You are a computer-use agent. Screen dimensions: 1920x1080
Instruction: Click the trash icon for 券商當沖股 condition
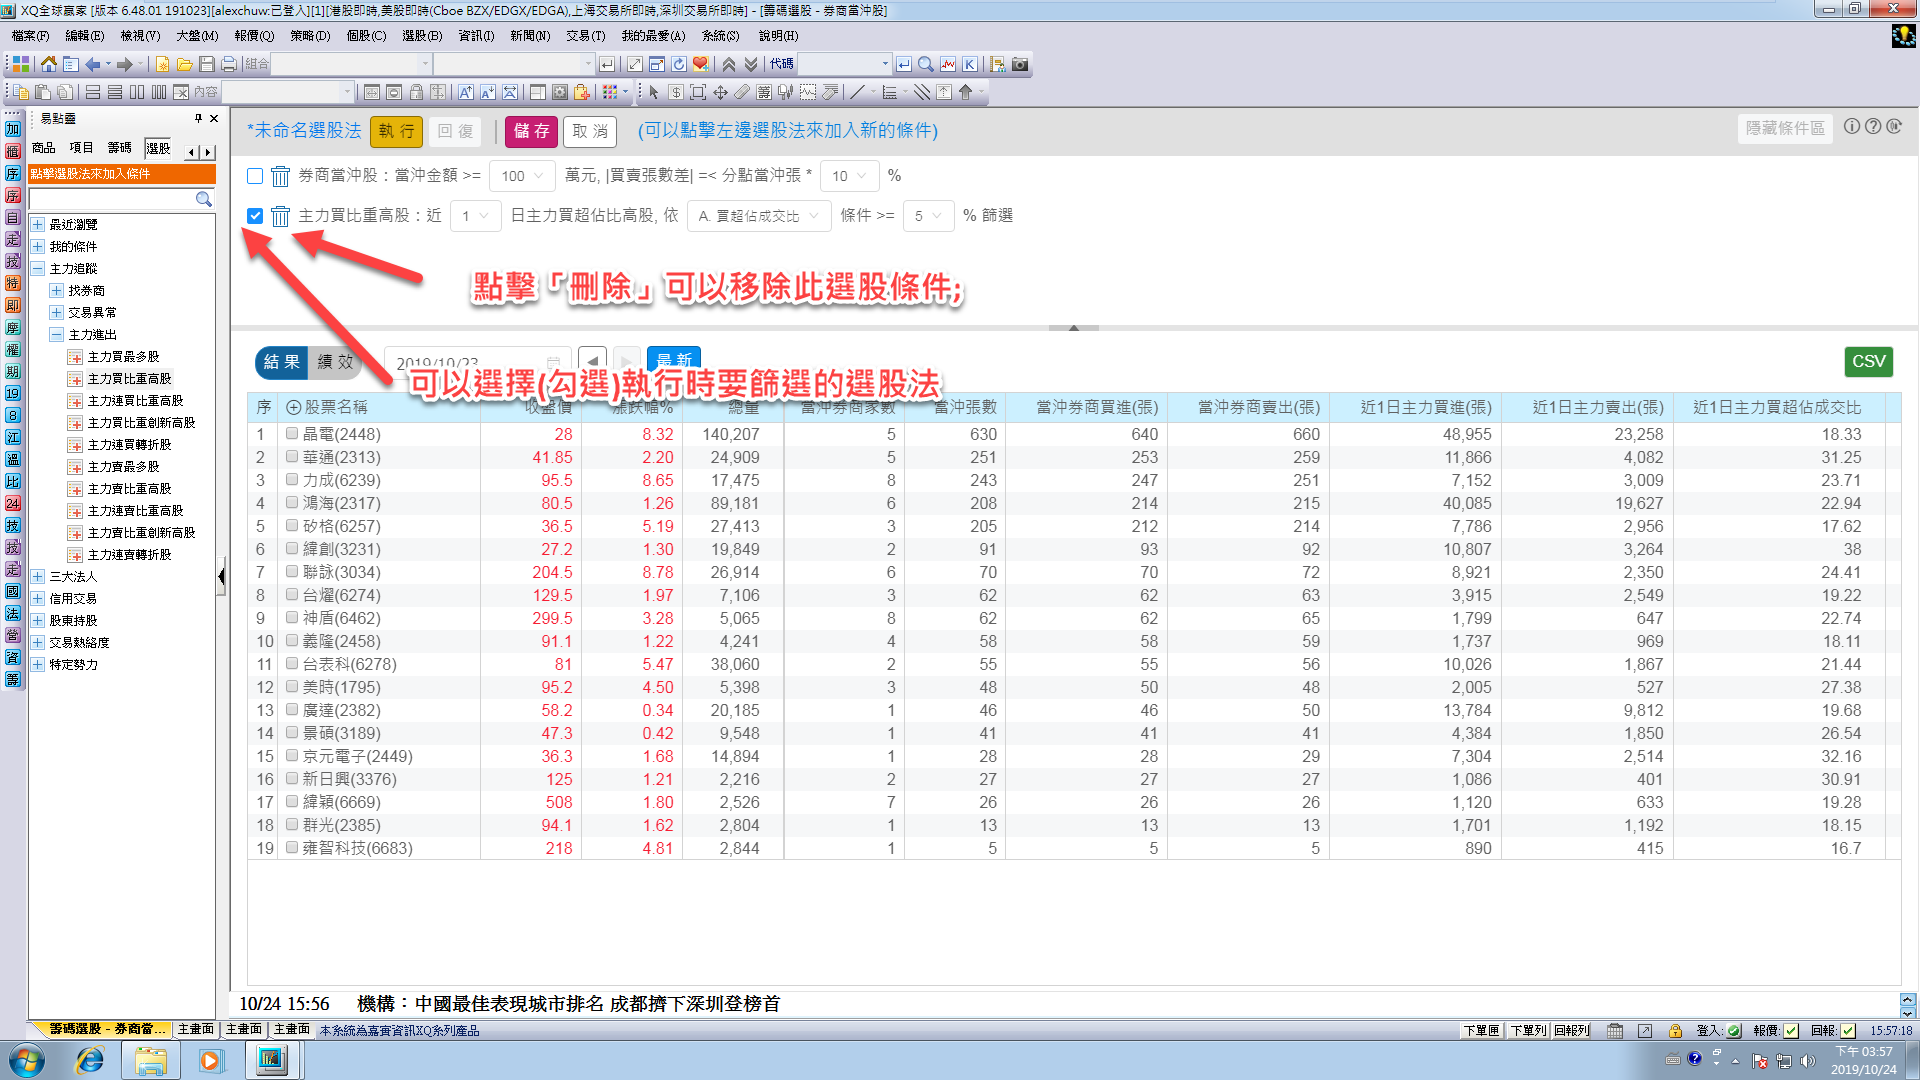pos(281,176)
